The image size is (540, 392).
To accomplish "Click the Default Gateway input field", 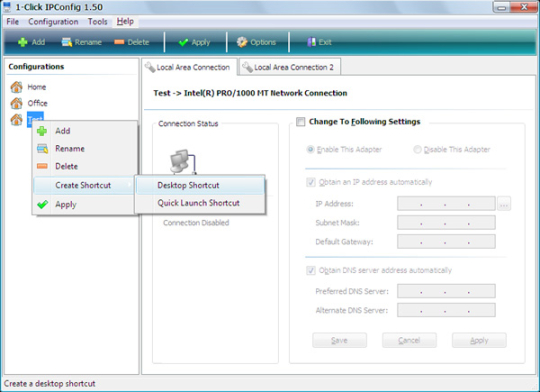I will click(446, 241).
